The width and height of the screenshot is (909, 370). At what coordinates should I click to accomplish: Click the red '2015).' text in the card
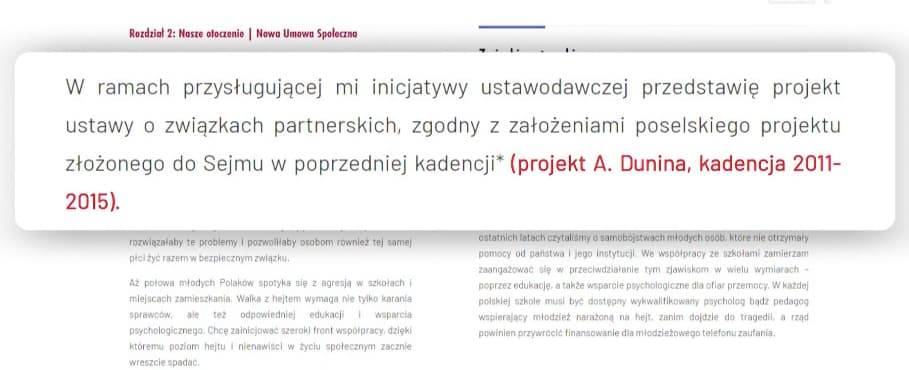coord(93,202)
